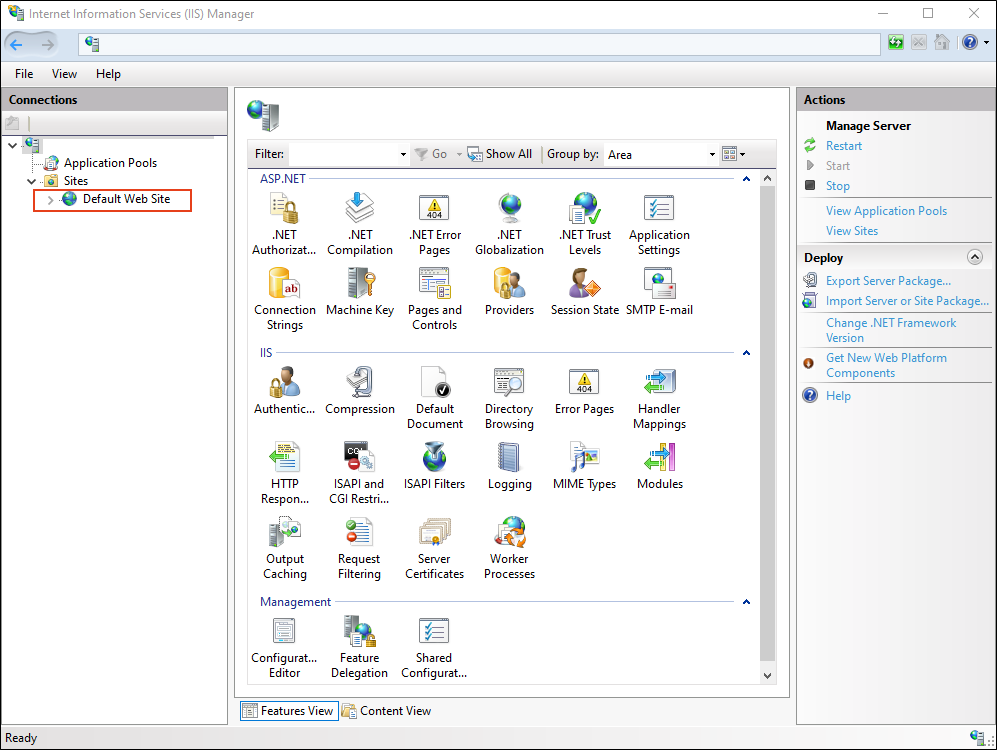The height and width of the screenshot is (750, 997).
Task: Collapse the Management group
Action: [746, 602]
